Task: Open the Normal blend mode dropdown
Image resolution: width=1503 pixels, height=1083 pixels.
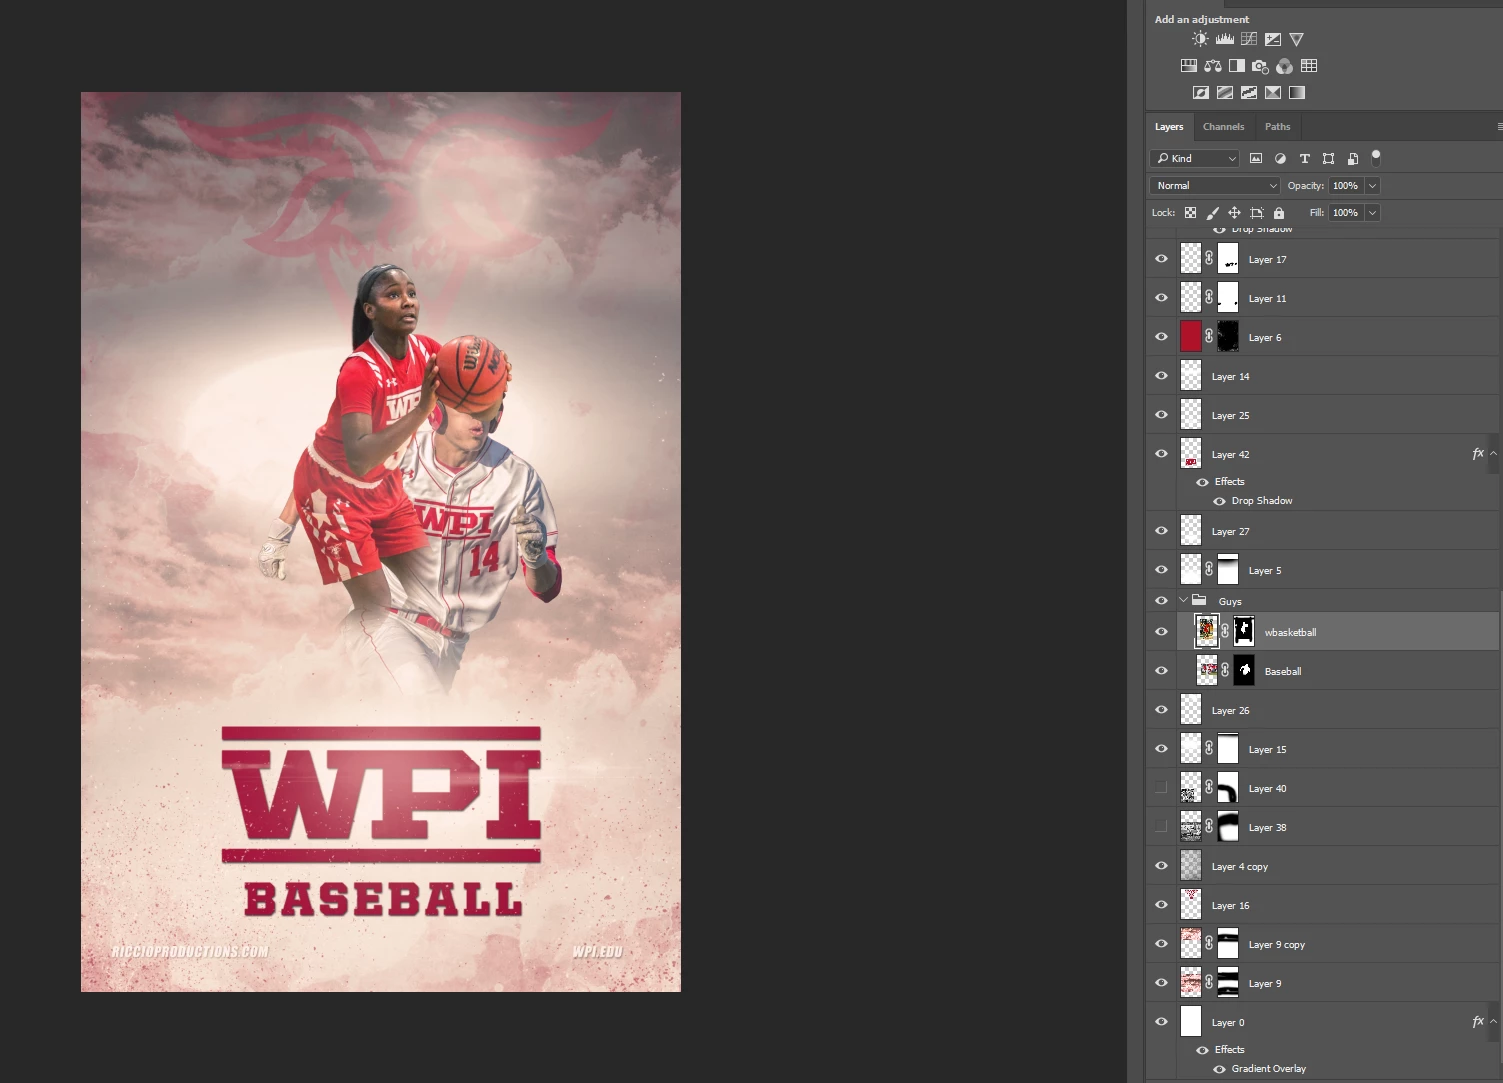Action: point(1215,186)
